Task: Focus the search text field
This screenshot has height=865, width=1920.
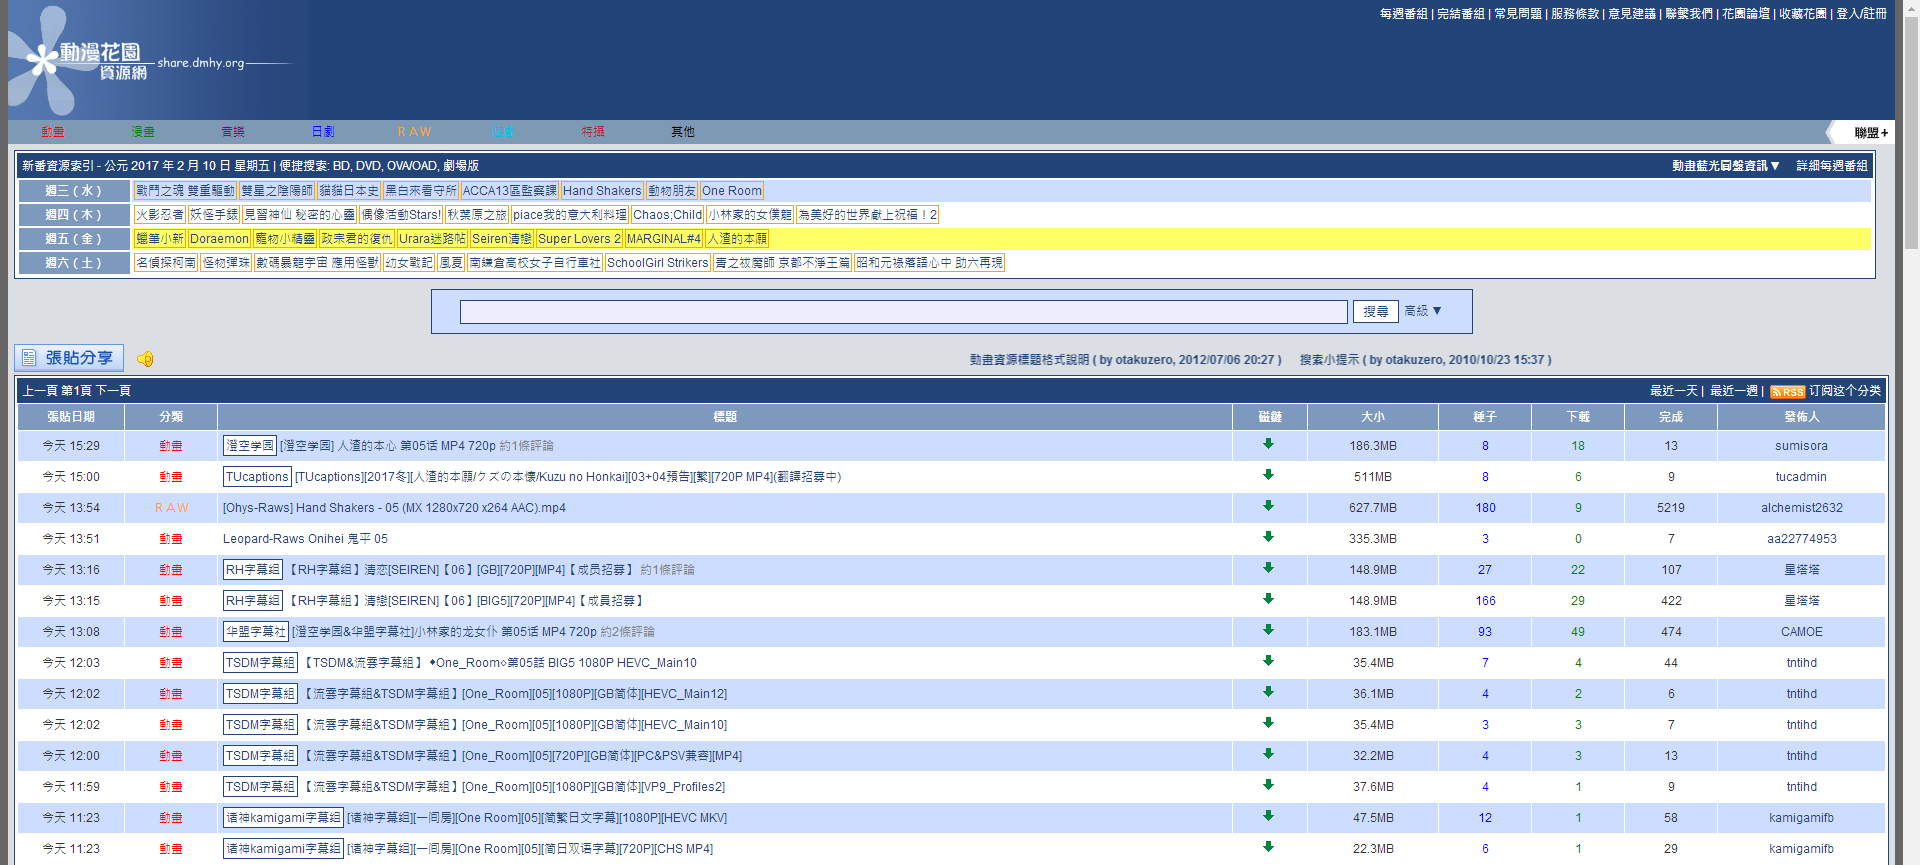Action: [x=903, y=312]
